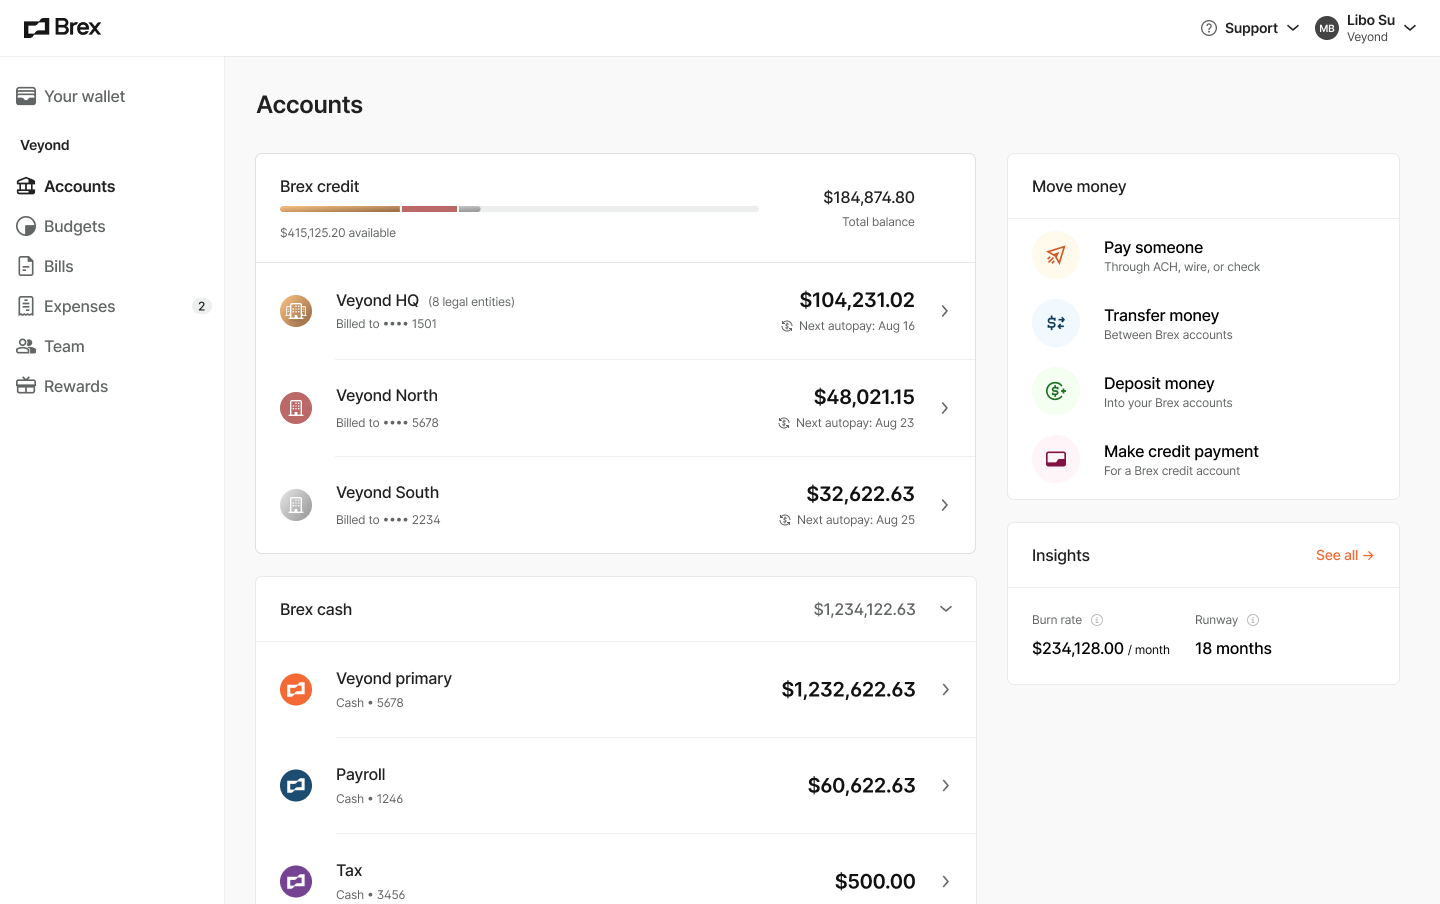The image size is (1440, 904).
Task: Click the Your wallet card icon
Action: click(26, 96)
